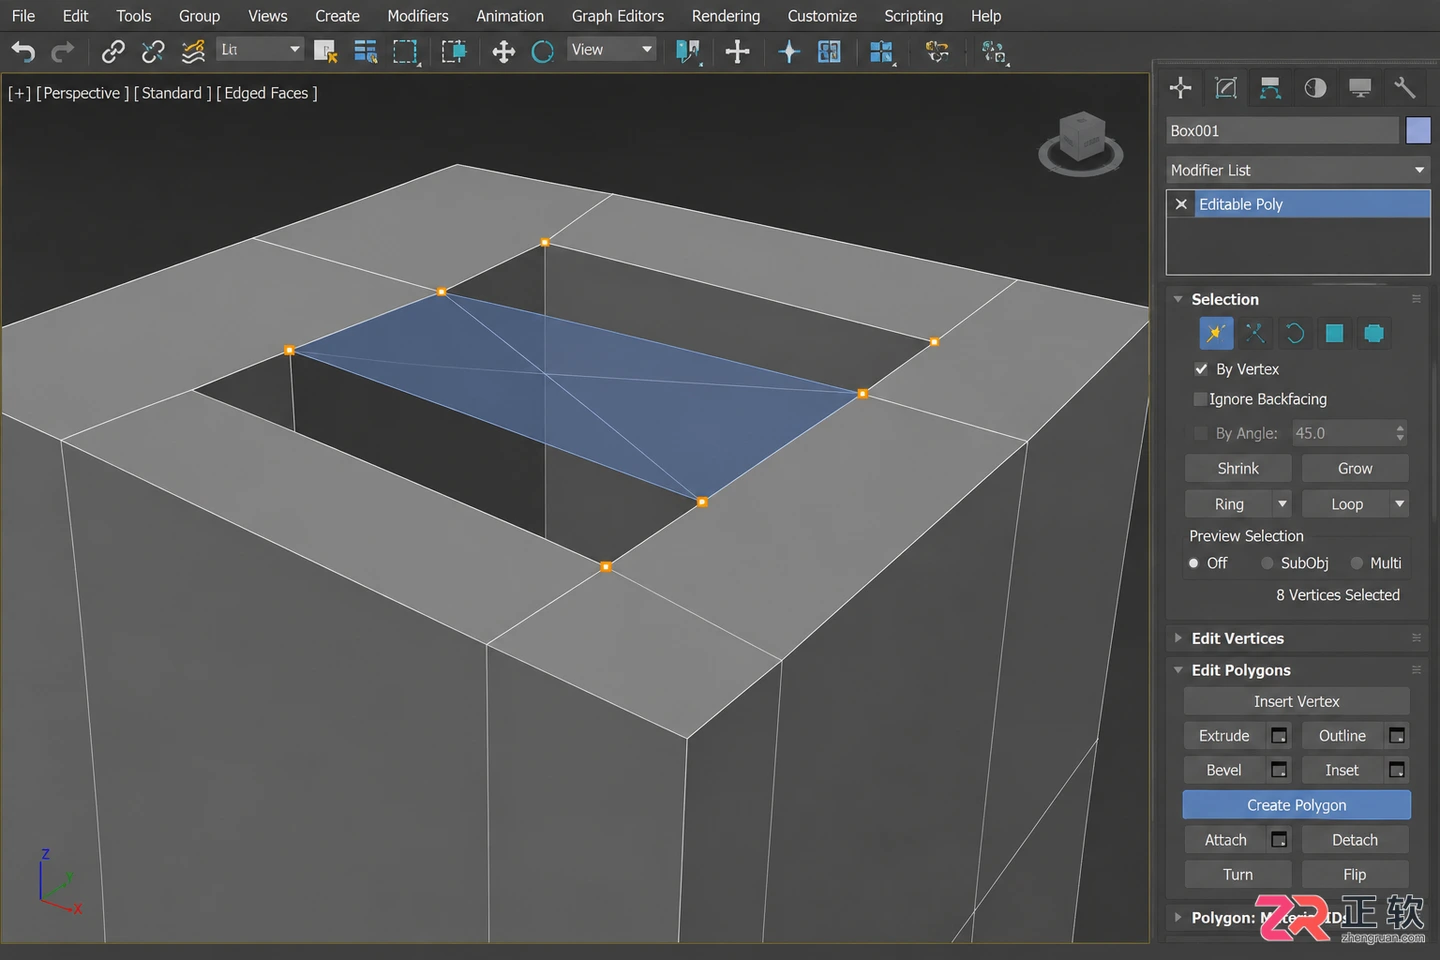Click the Box001 object color swatch
The width and height of the screenshot is (1440, 960).
(x=1418, y=130)
